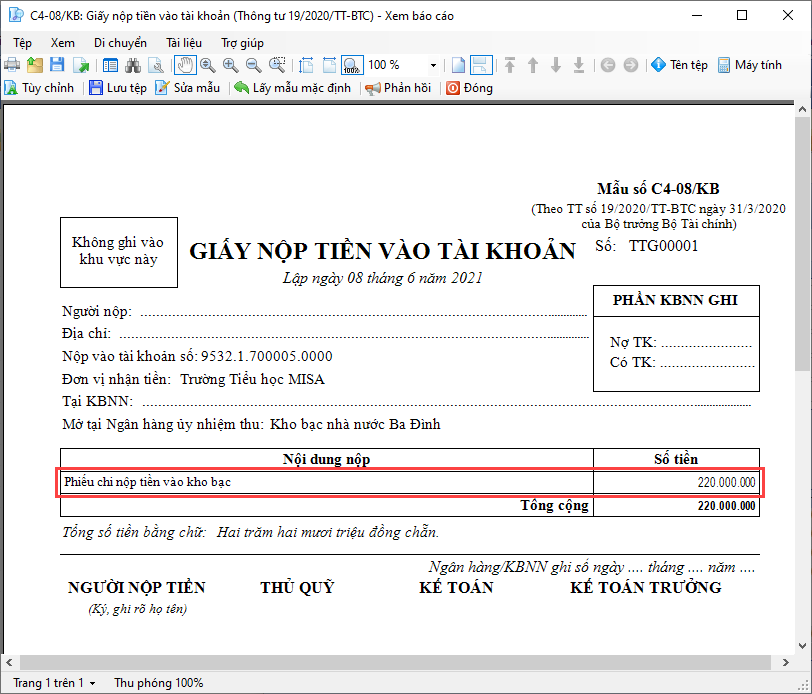Viewport: 812px width, 694px height.
Task: Click the zoom in magnifier icon
Action: pos(231,65)
